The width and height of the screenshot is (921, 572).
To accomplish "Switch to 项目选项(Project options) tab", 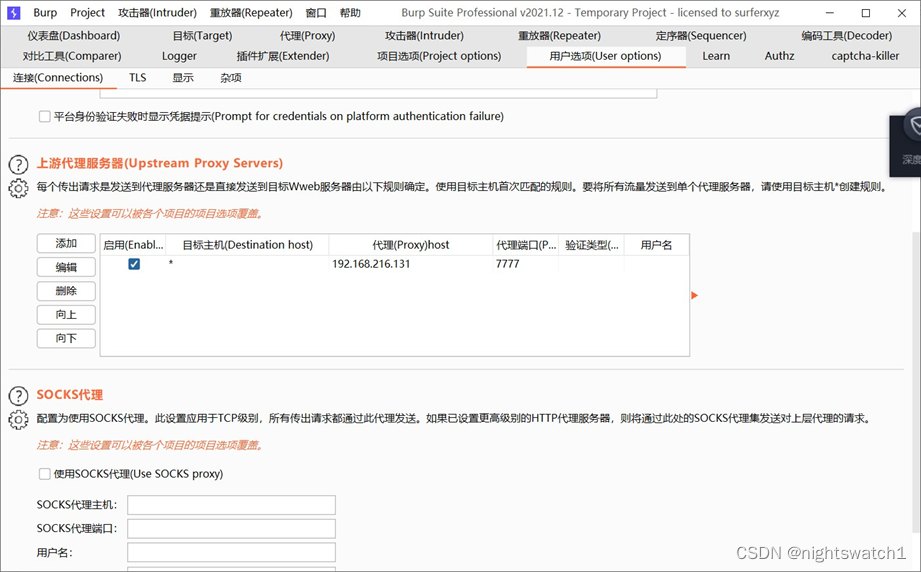I will pyautogui.click(x=439, y=56).
